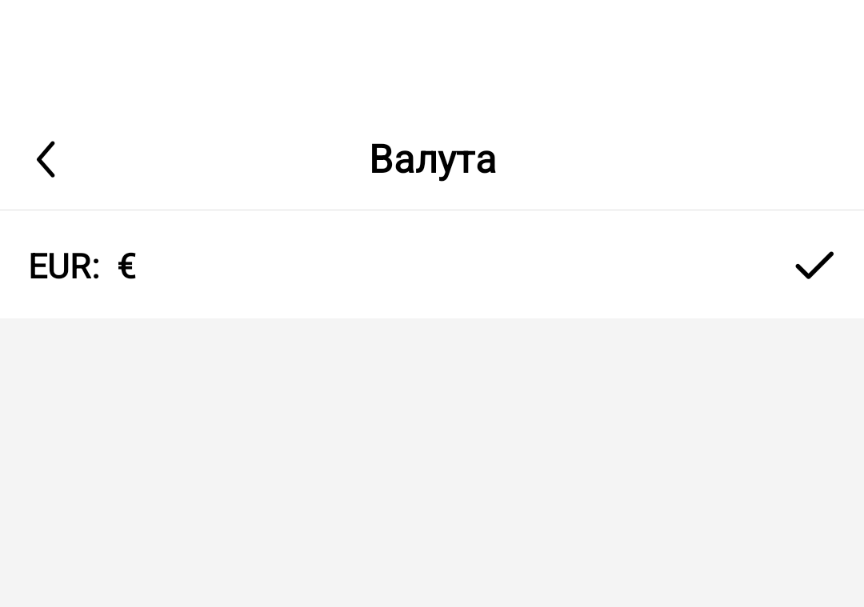Screen dimensions: 864x607
Task: Choose EUR as the currency
Action: pyautogui.click(x=82, y=267)
